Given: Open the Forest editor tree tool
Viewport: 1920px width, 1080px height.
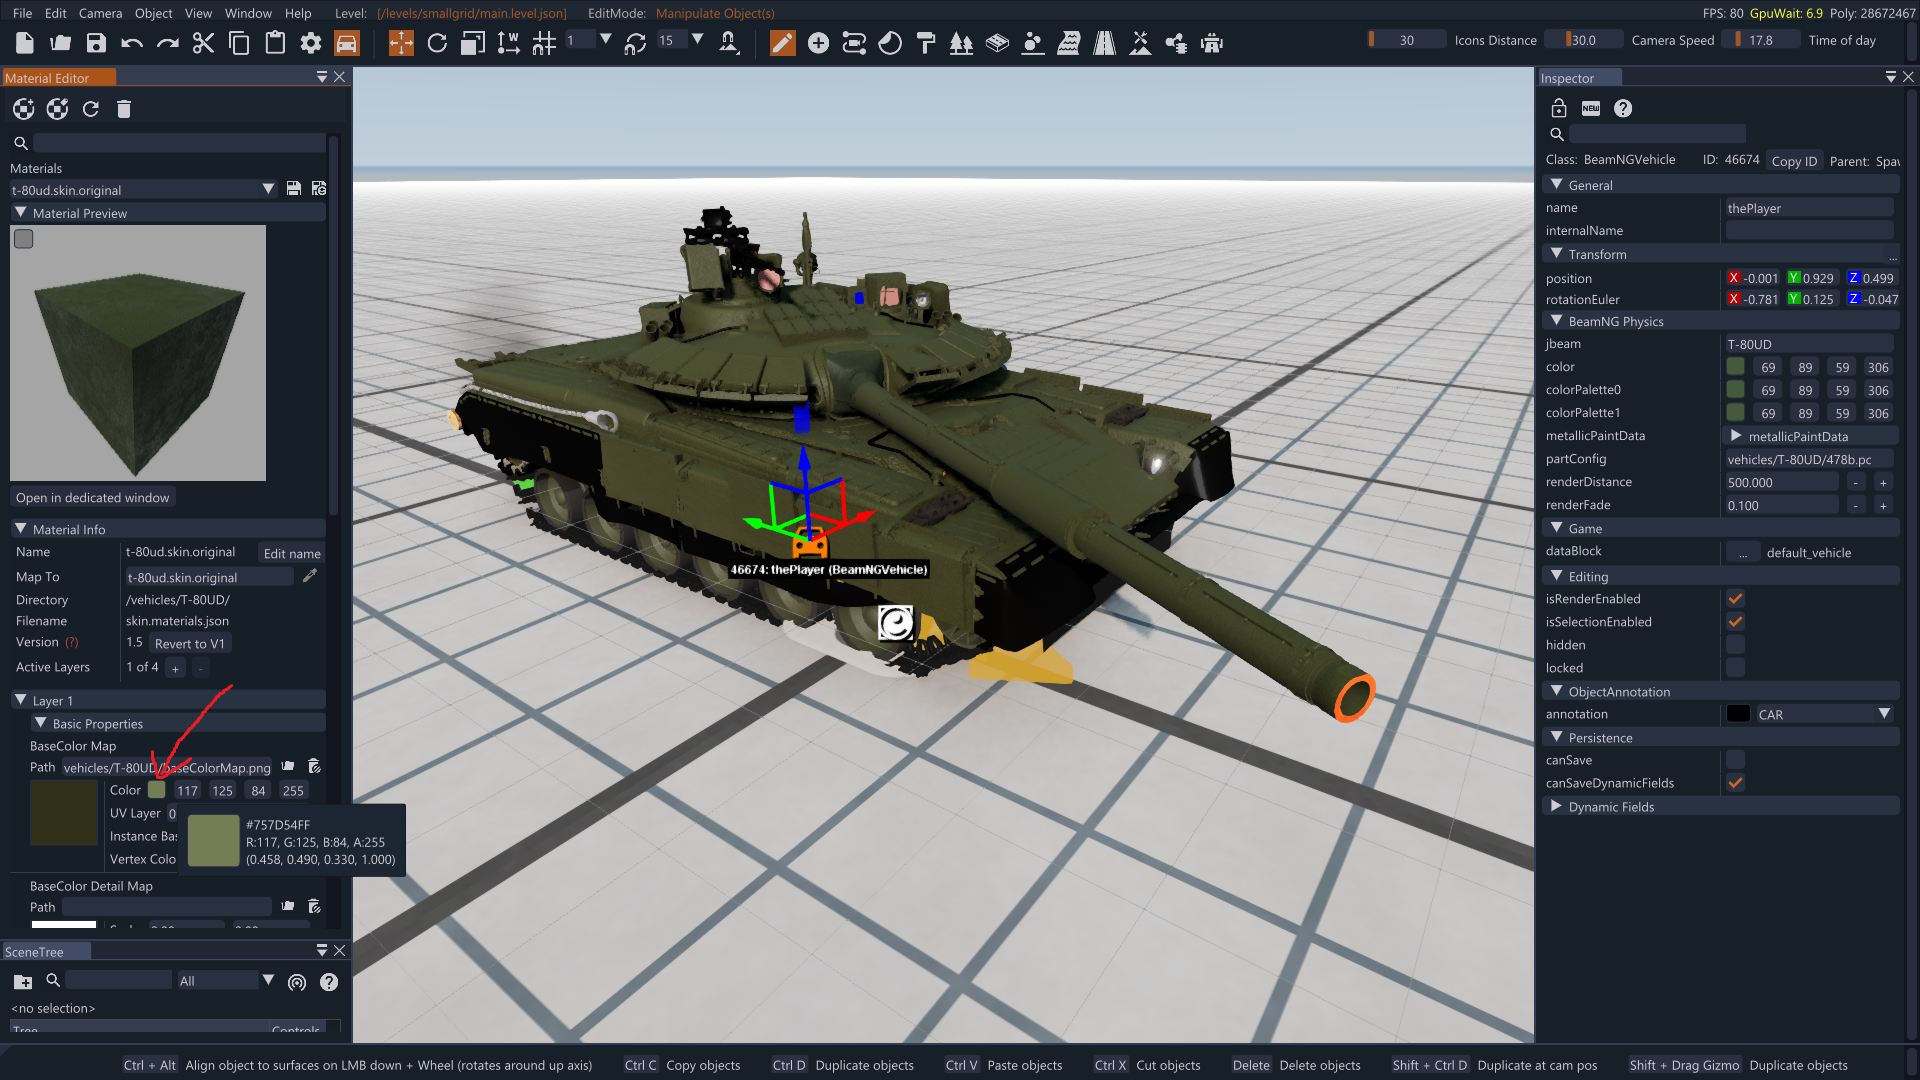Looking at the screenshot, I should (x=961, y=43).
